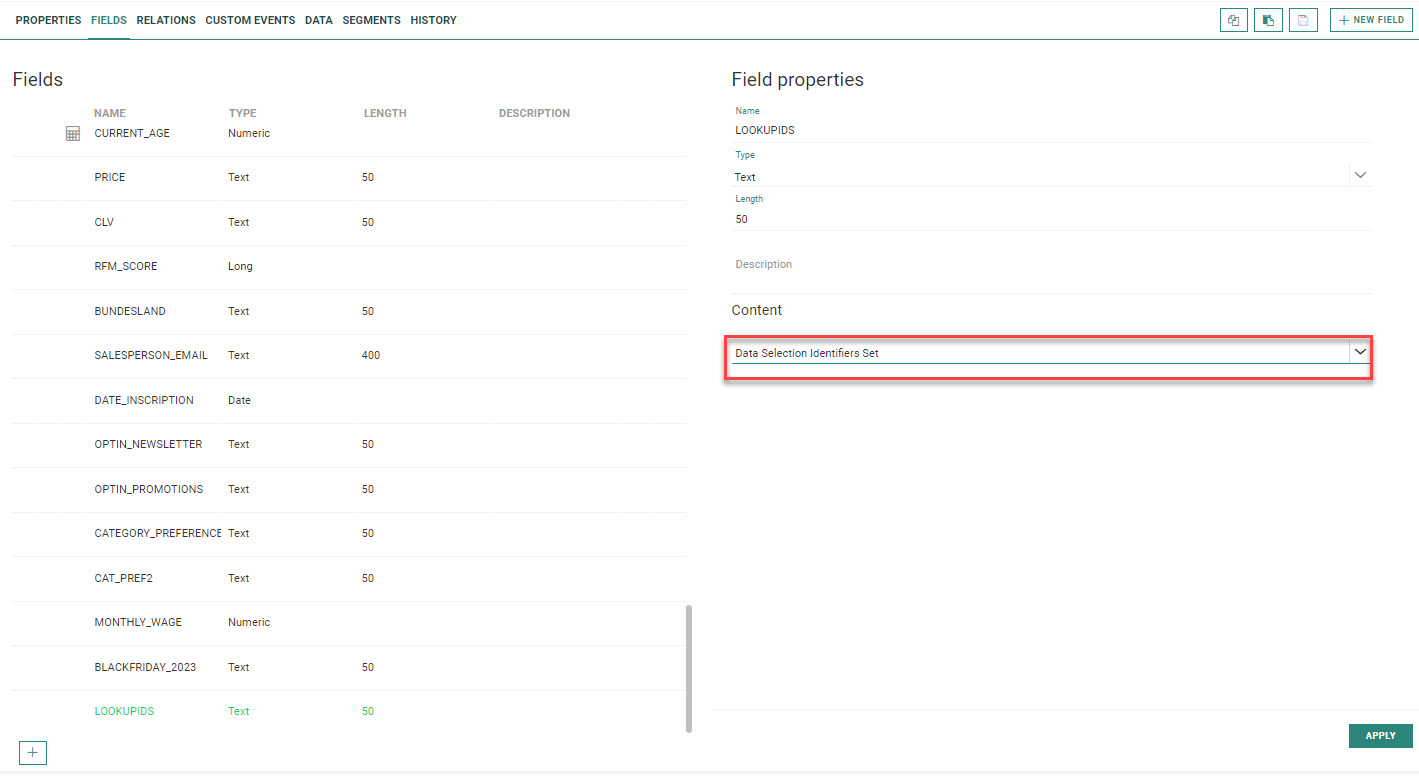Viewport: 1419px width, 780px height.
Task: Click the save icon in top toolbar
Action: click(x=1302, y=20)
